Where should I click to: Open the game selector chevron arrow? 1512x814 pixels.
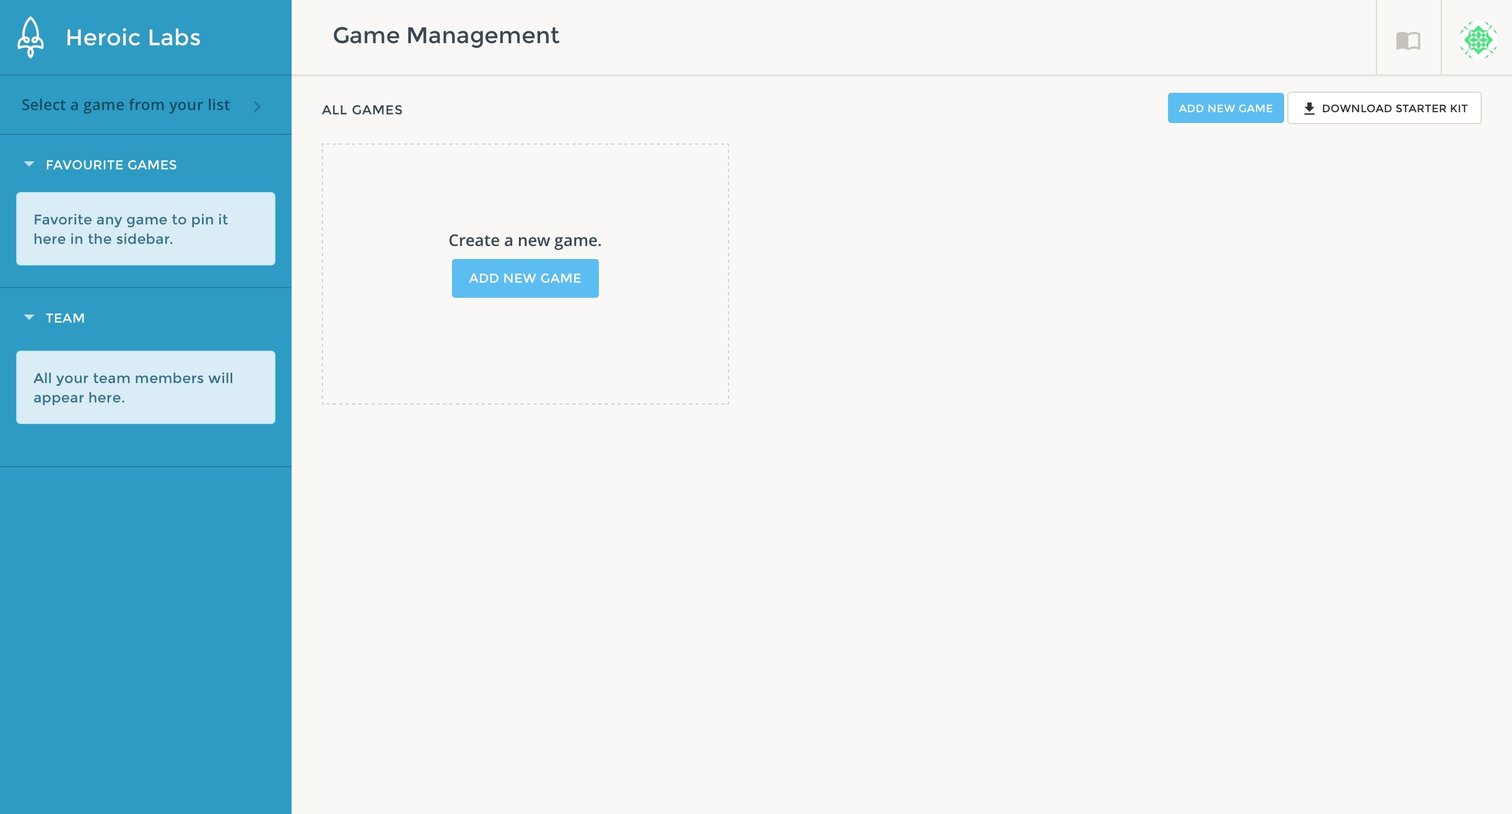tap(257, 106)
